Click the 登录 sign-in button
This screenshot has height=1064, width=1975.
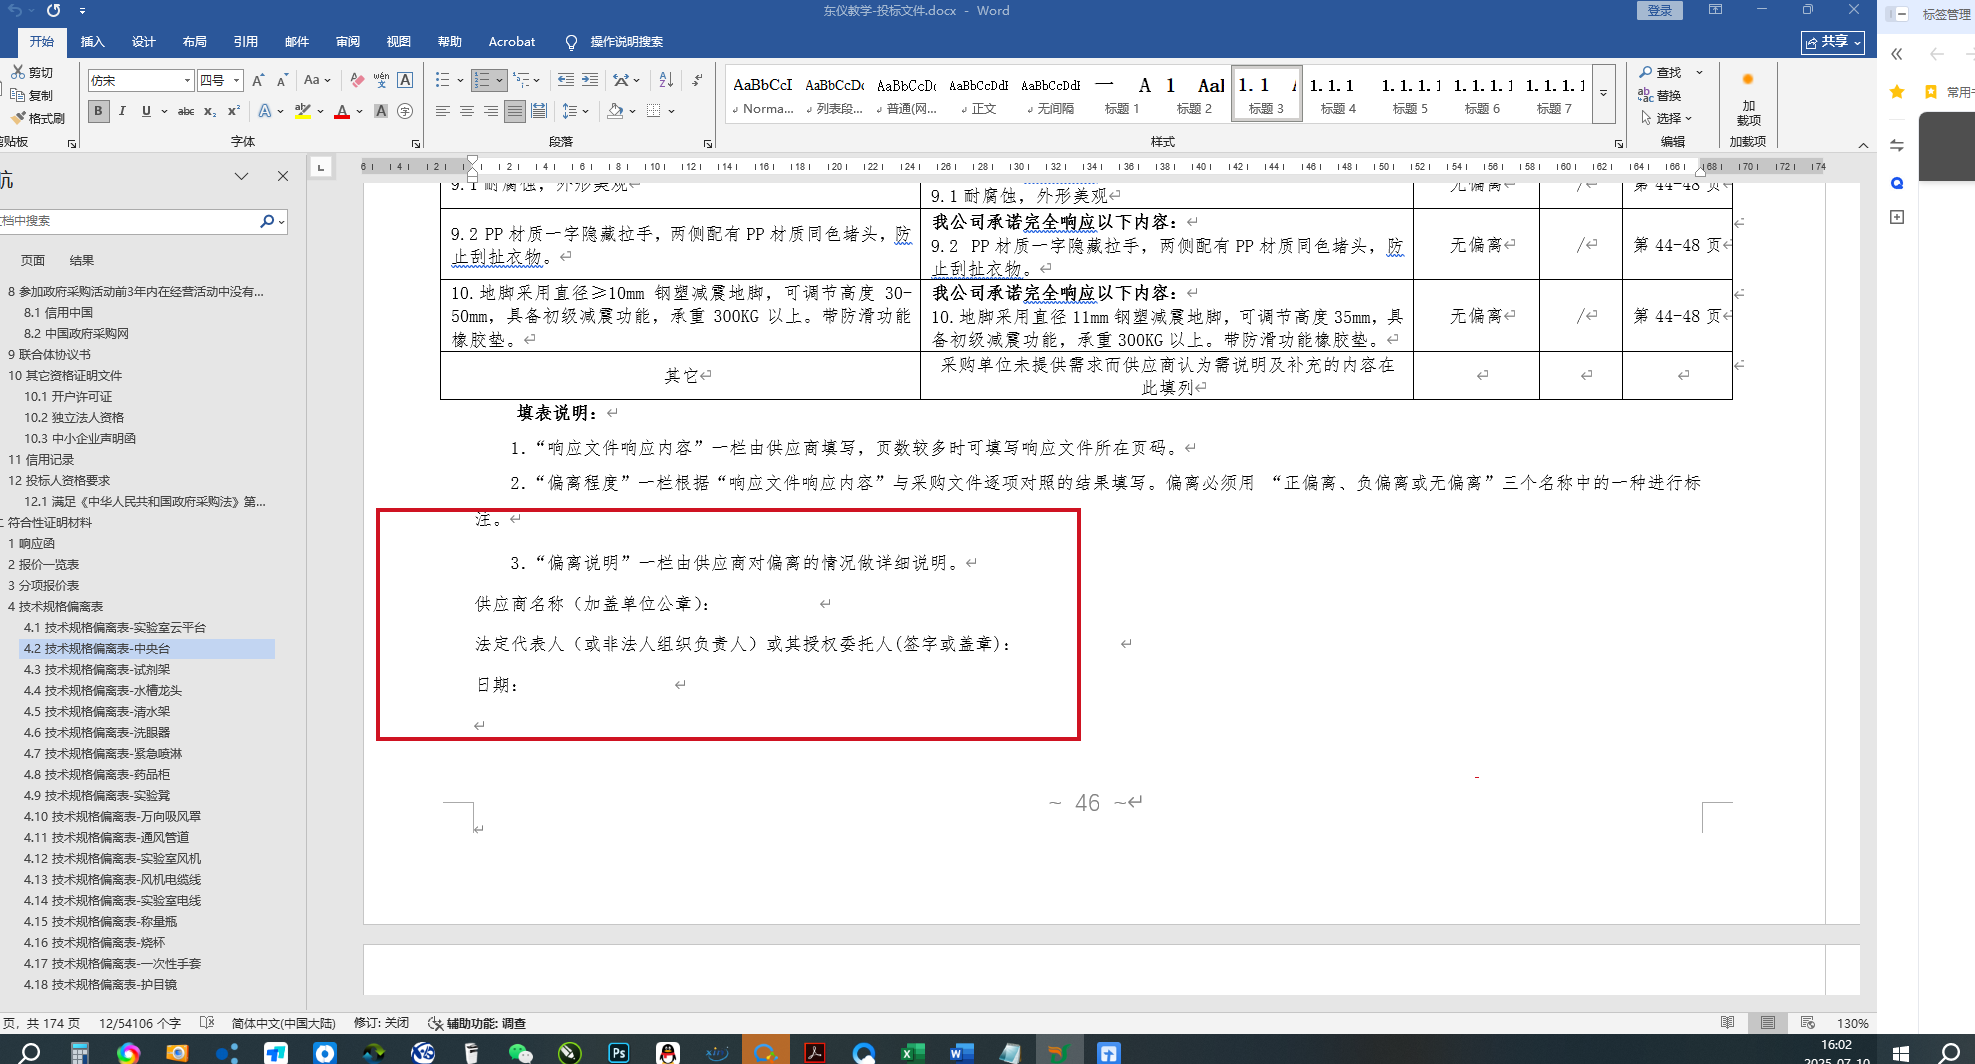(1659, 10)
